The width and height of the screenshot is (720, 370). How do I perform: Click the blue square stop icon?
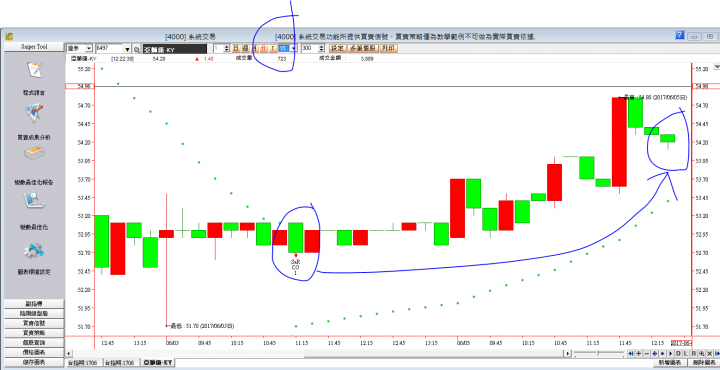[662, 353]
